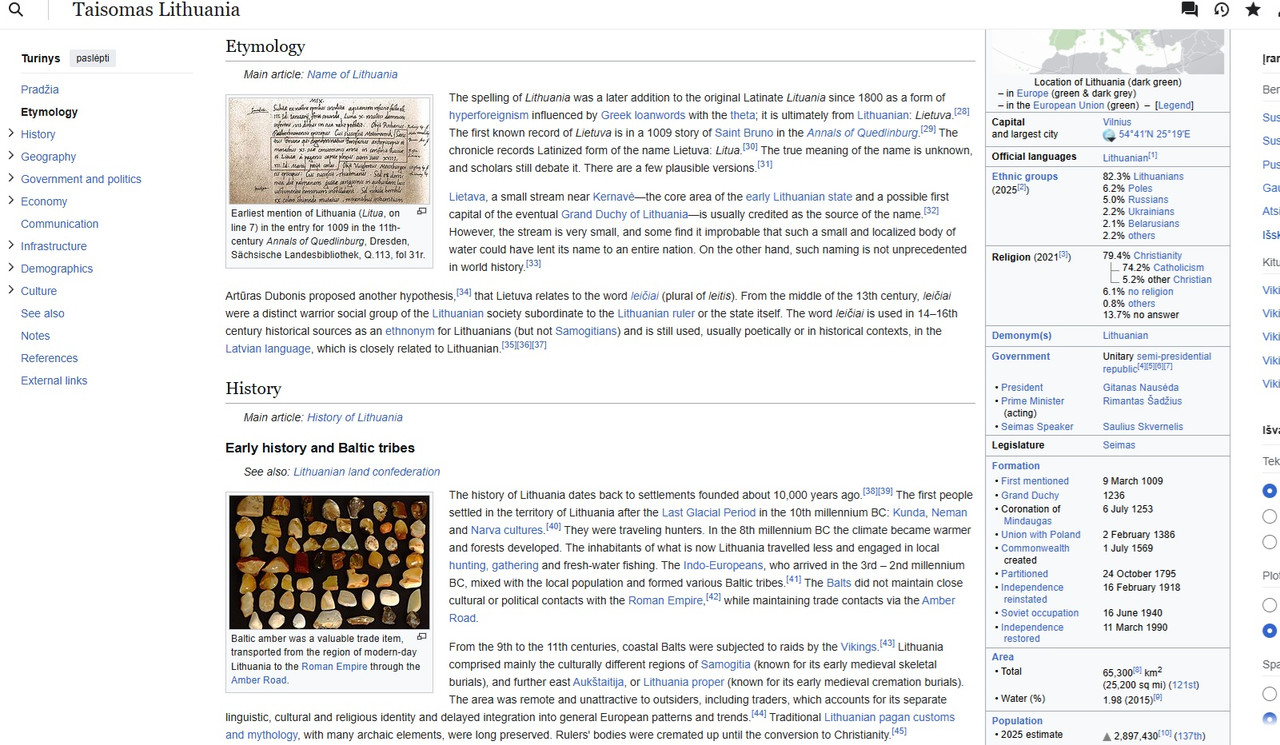Hide contents with the paslėpti button
Screen dimensions: 1280x745
click(93, 58)
